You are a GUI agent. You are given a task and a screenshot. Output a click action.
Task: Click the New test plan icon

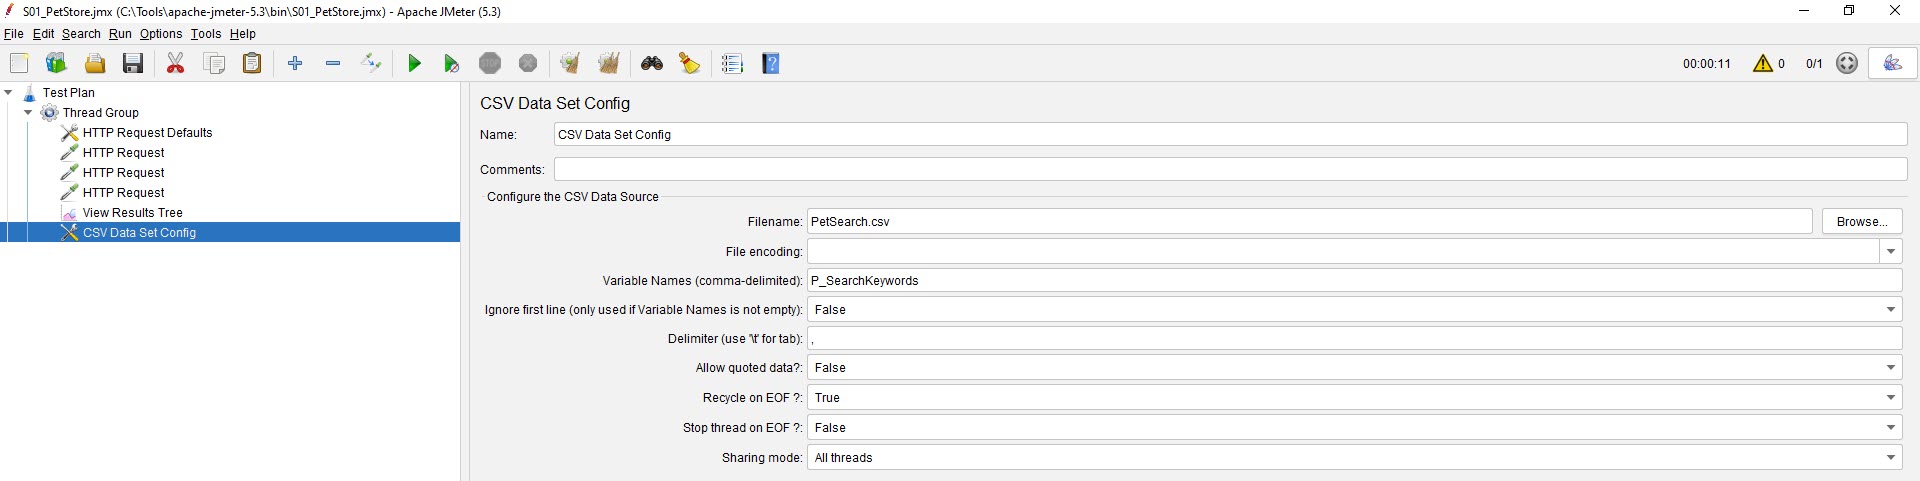point(19,63)
